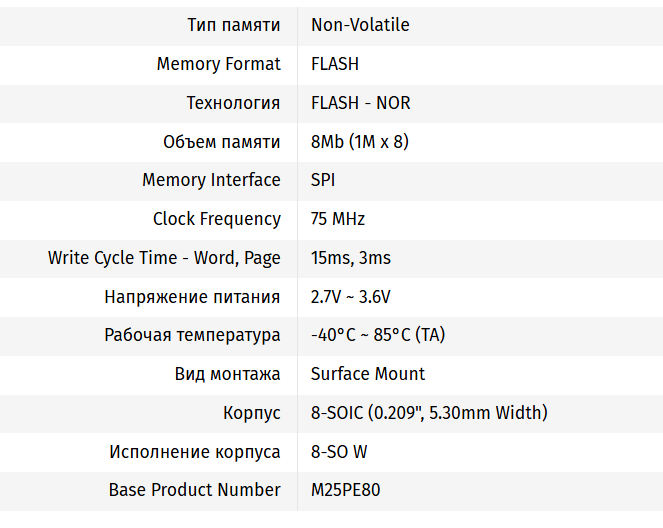Select the Исполнение корпуса label
This screenshot has height=528, width=663.
pos(194,452)
